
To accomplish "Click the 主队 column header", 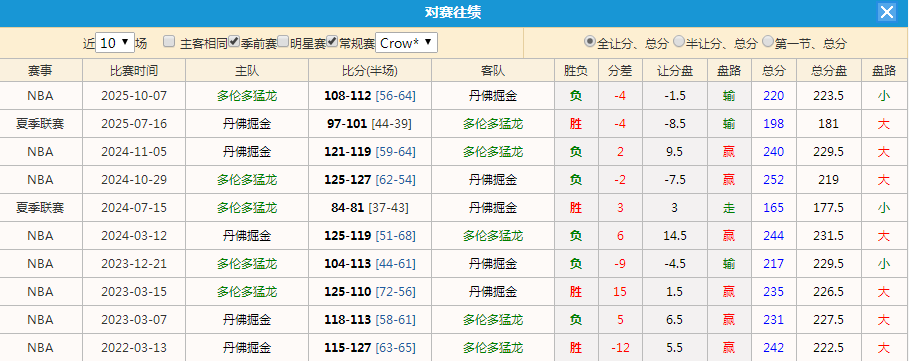I will 247,71.
